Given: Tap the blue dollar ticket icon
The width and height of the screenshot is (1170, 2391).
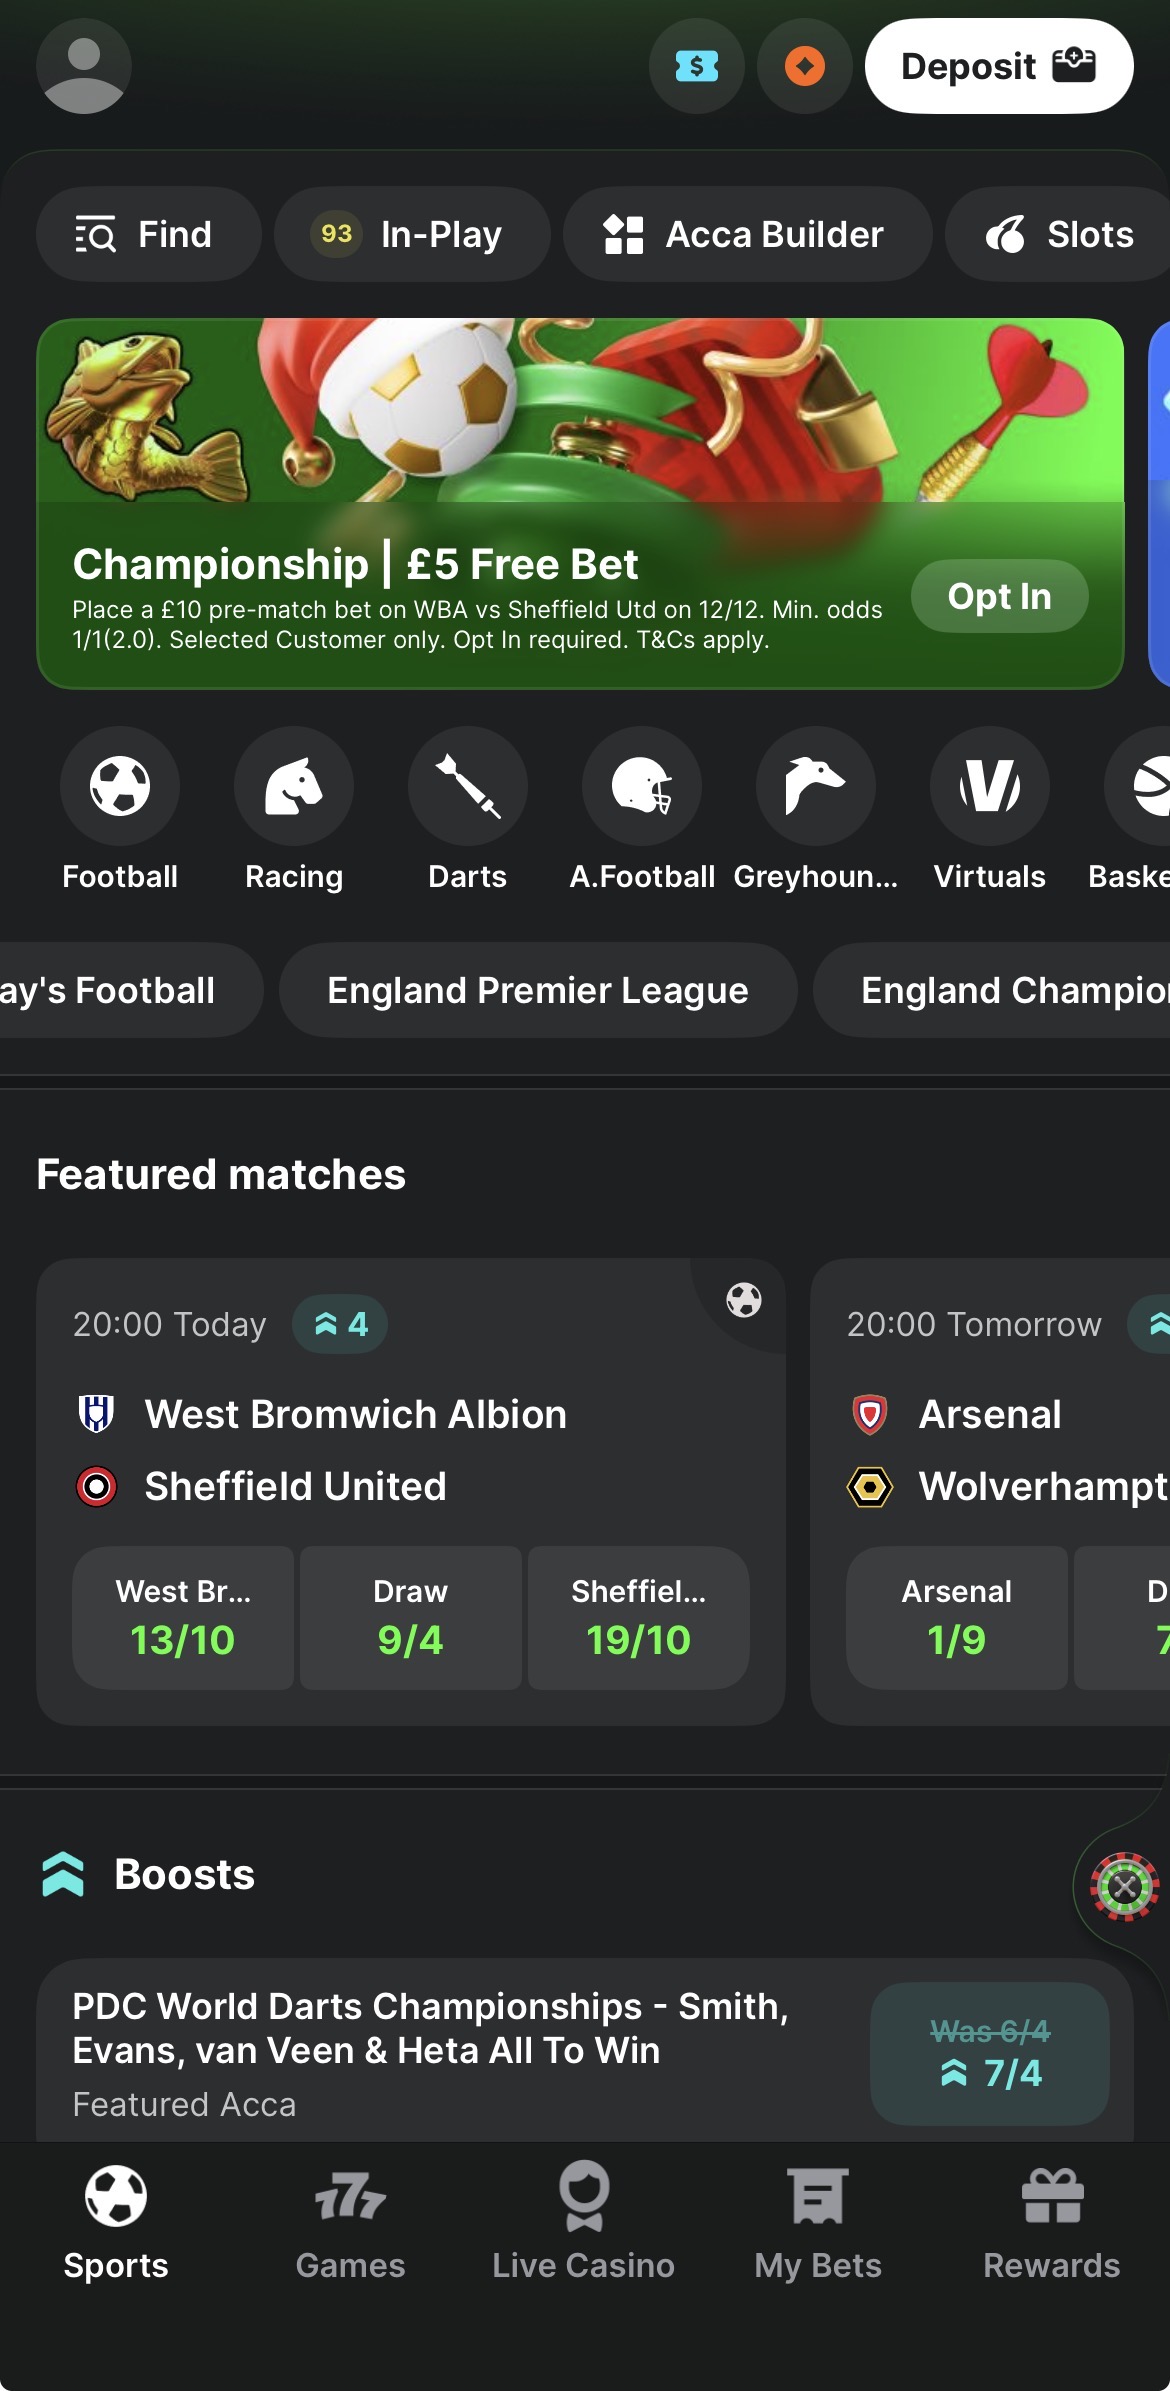Looking at the screenshot, I should (x=697, y=67).
